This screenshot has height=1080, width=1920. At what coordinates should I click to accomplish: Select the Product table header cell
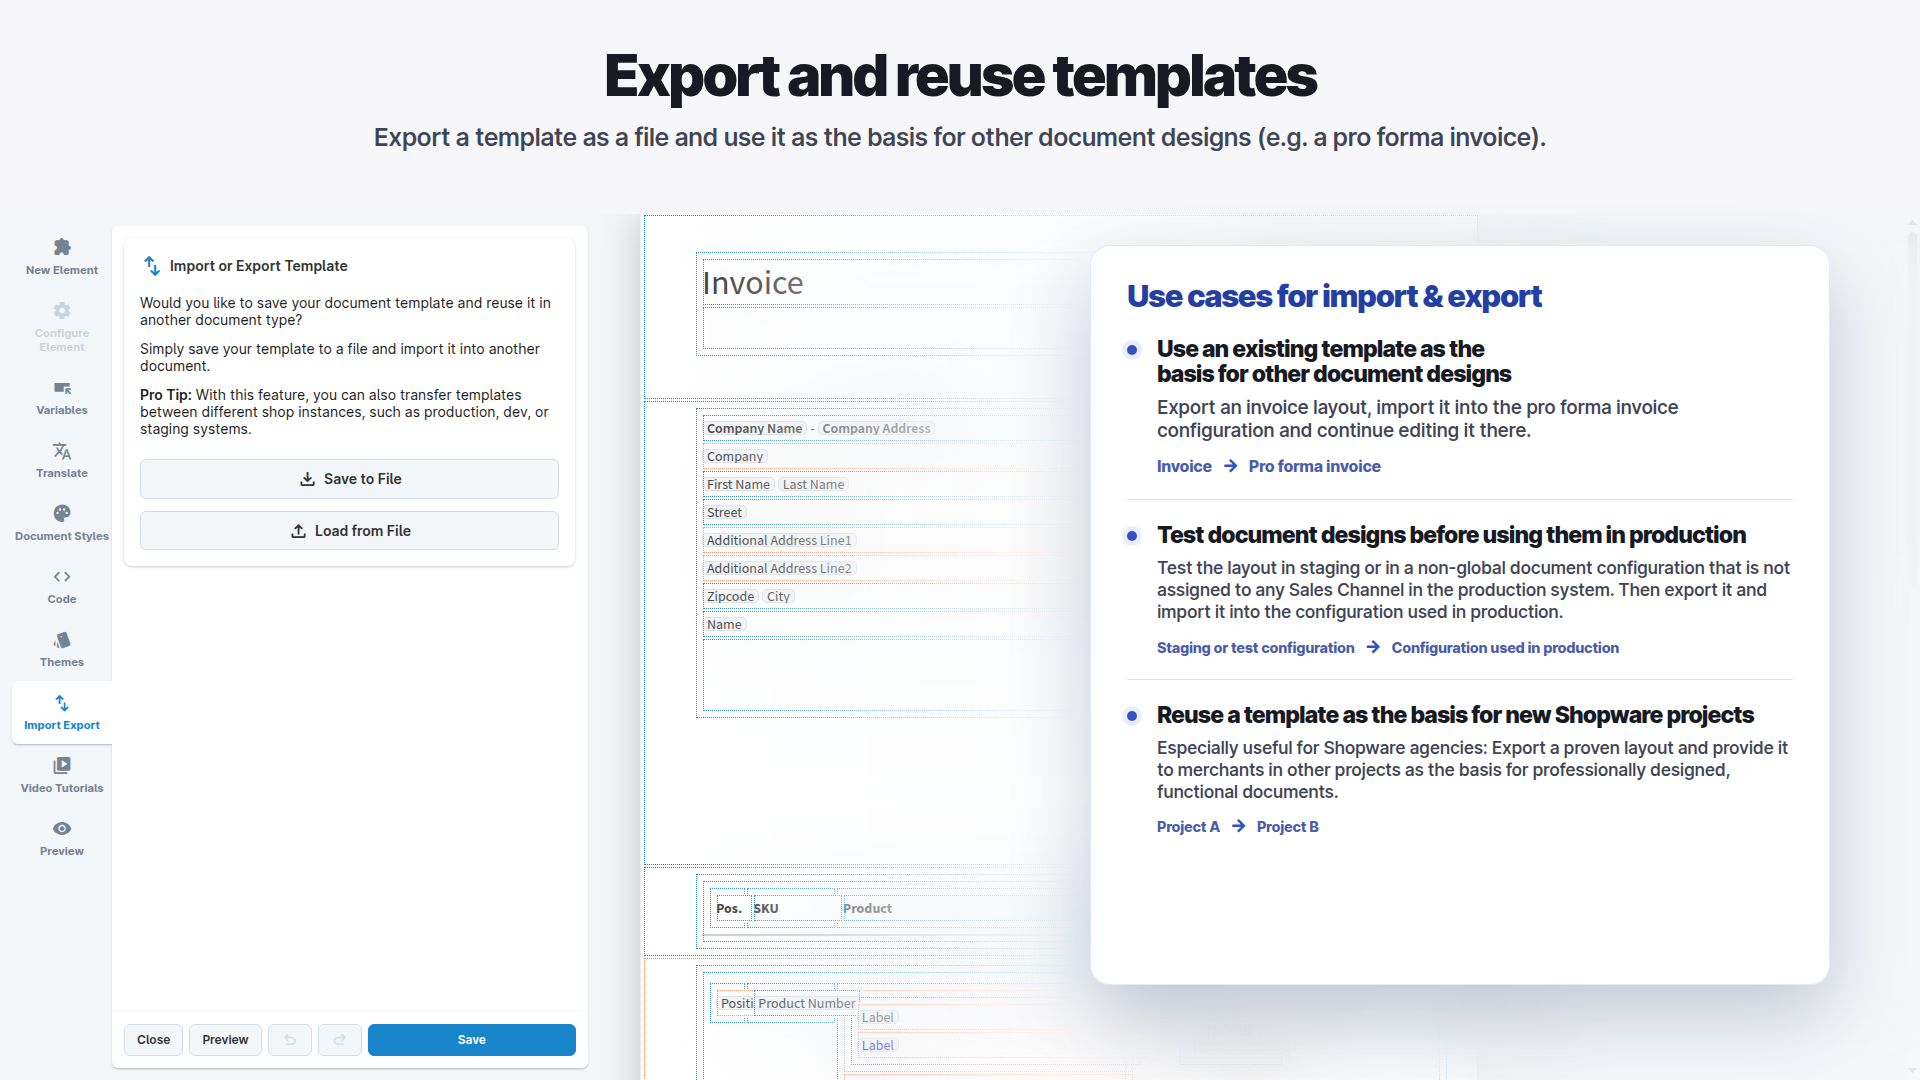click(867, 908)
